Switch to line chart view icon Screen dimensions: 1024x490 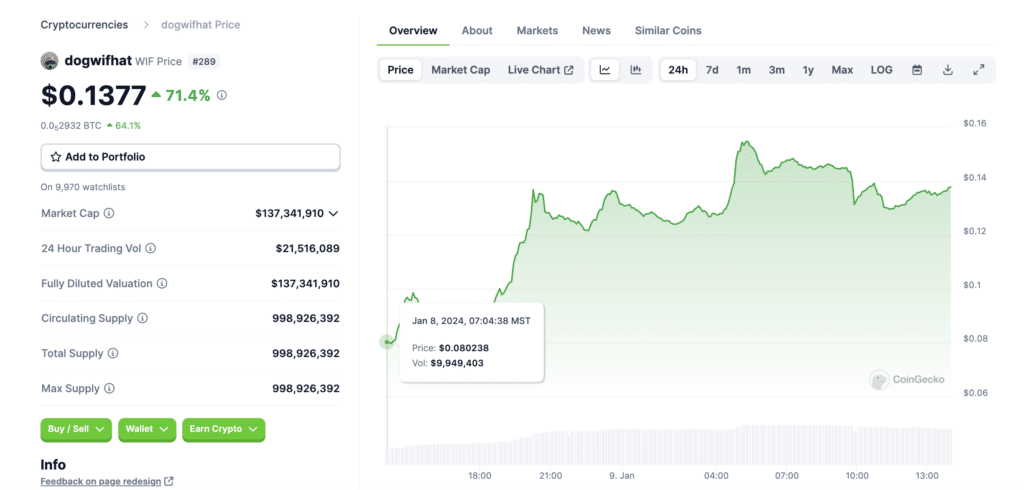tap(605, 70)
